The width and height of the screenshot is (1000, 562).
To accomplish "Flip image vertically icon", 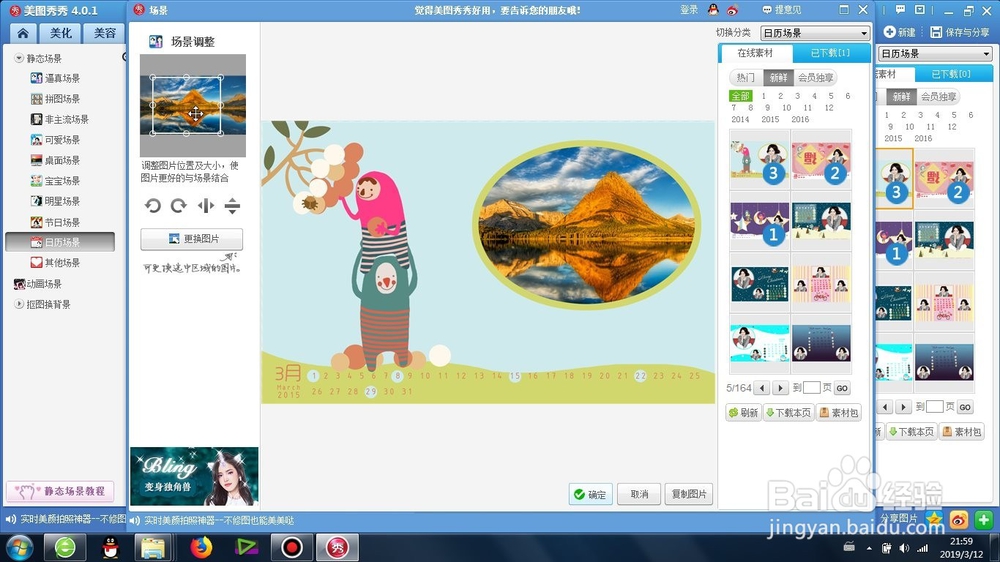I will click(232, 205).
